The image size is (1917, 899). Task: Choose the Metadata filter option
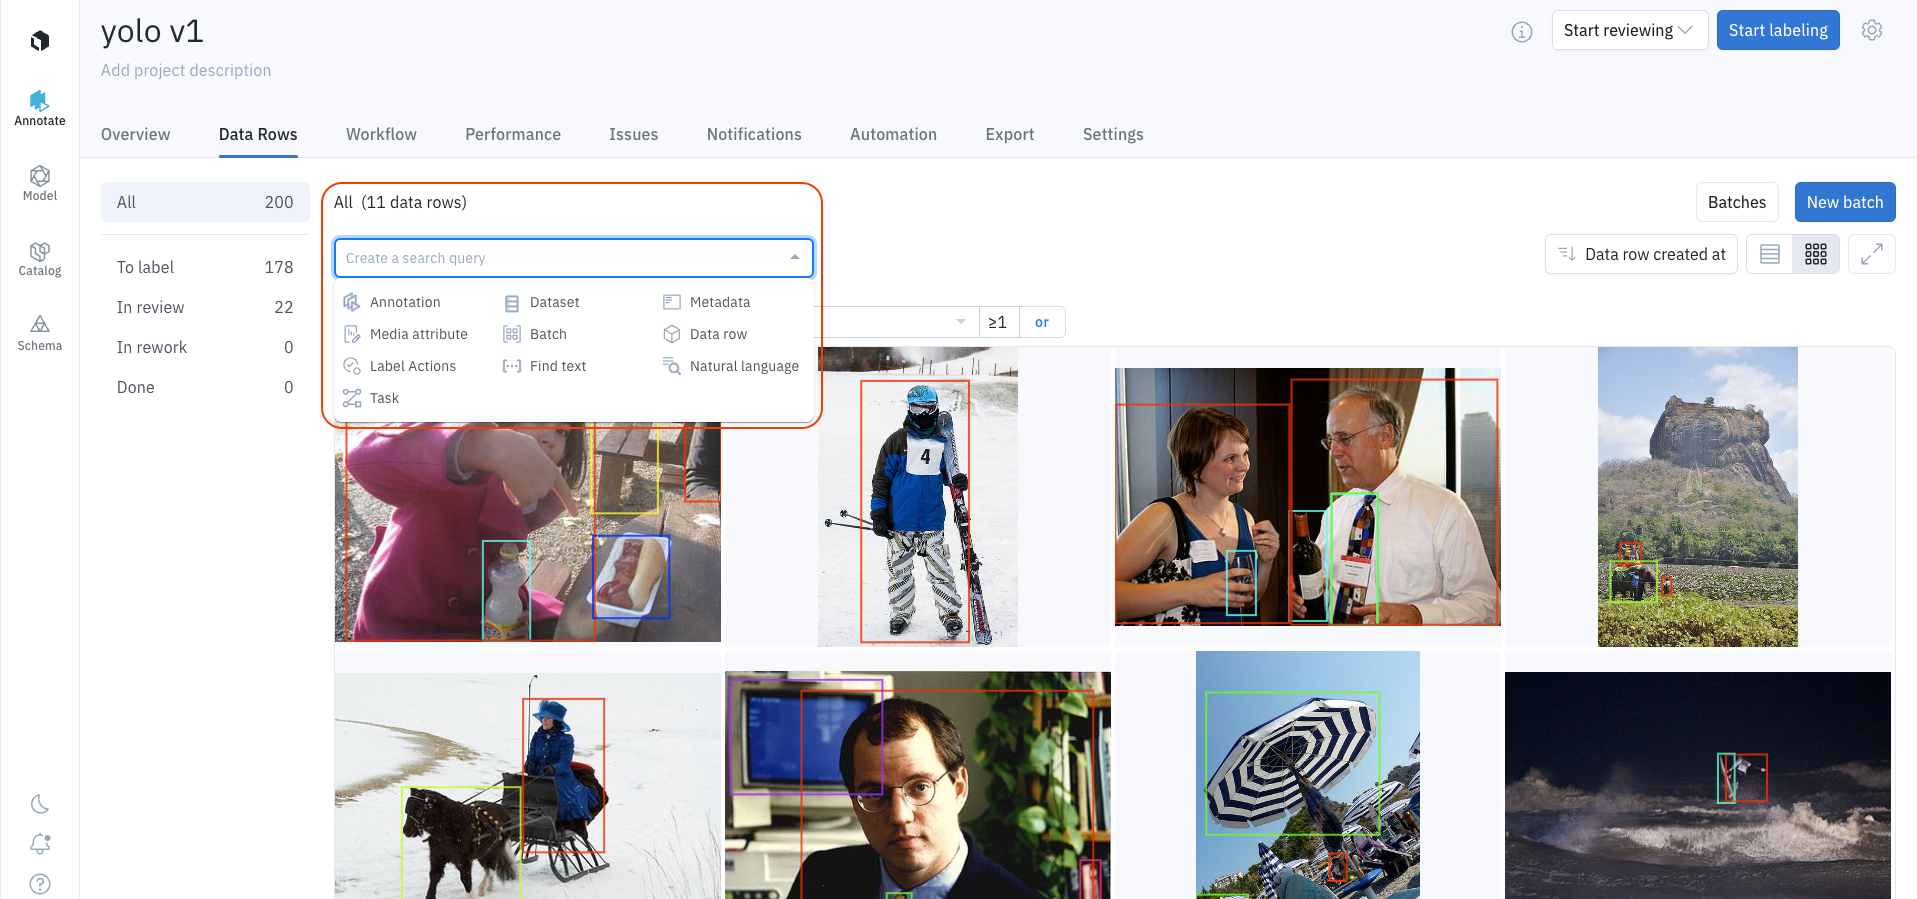[x=706, y=302]
